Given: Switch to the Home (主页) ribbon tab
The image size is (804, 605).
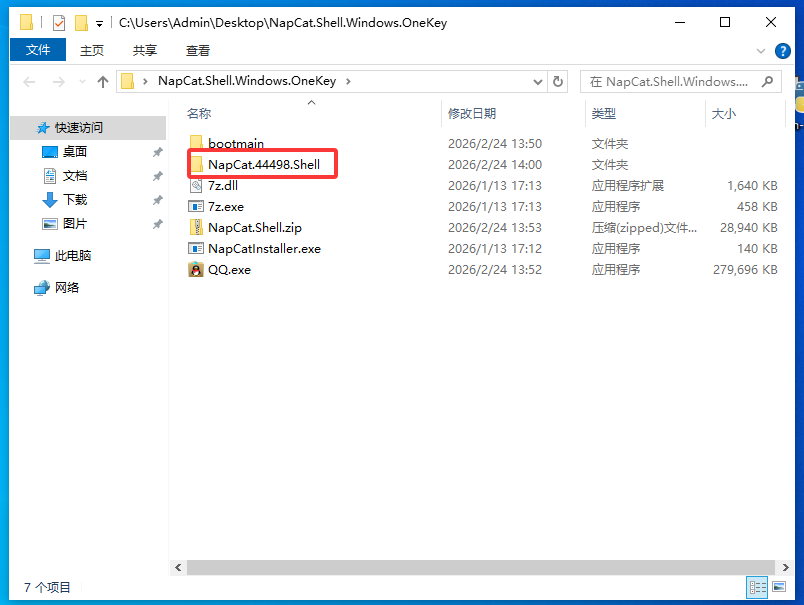Looking at the screenshot, I should click(x=92, y=50).
